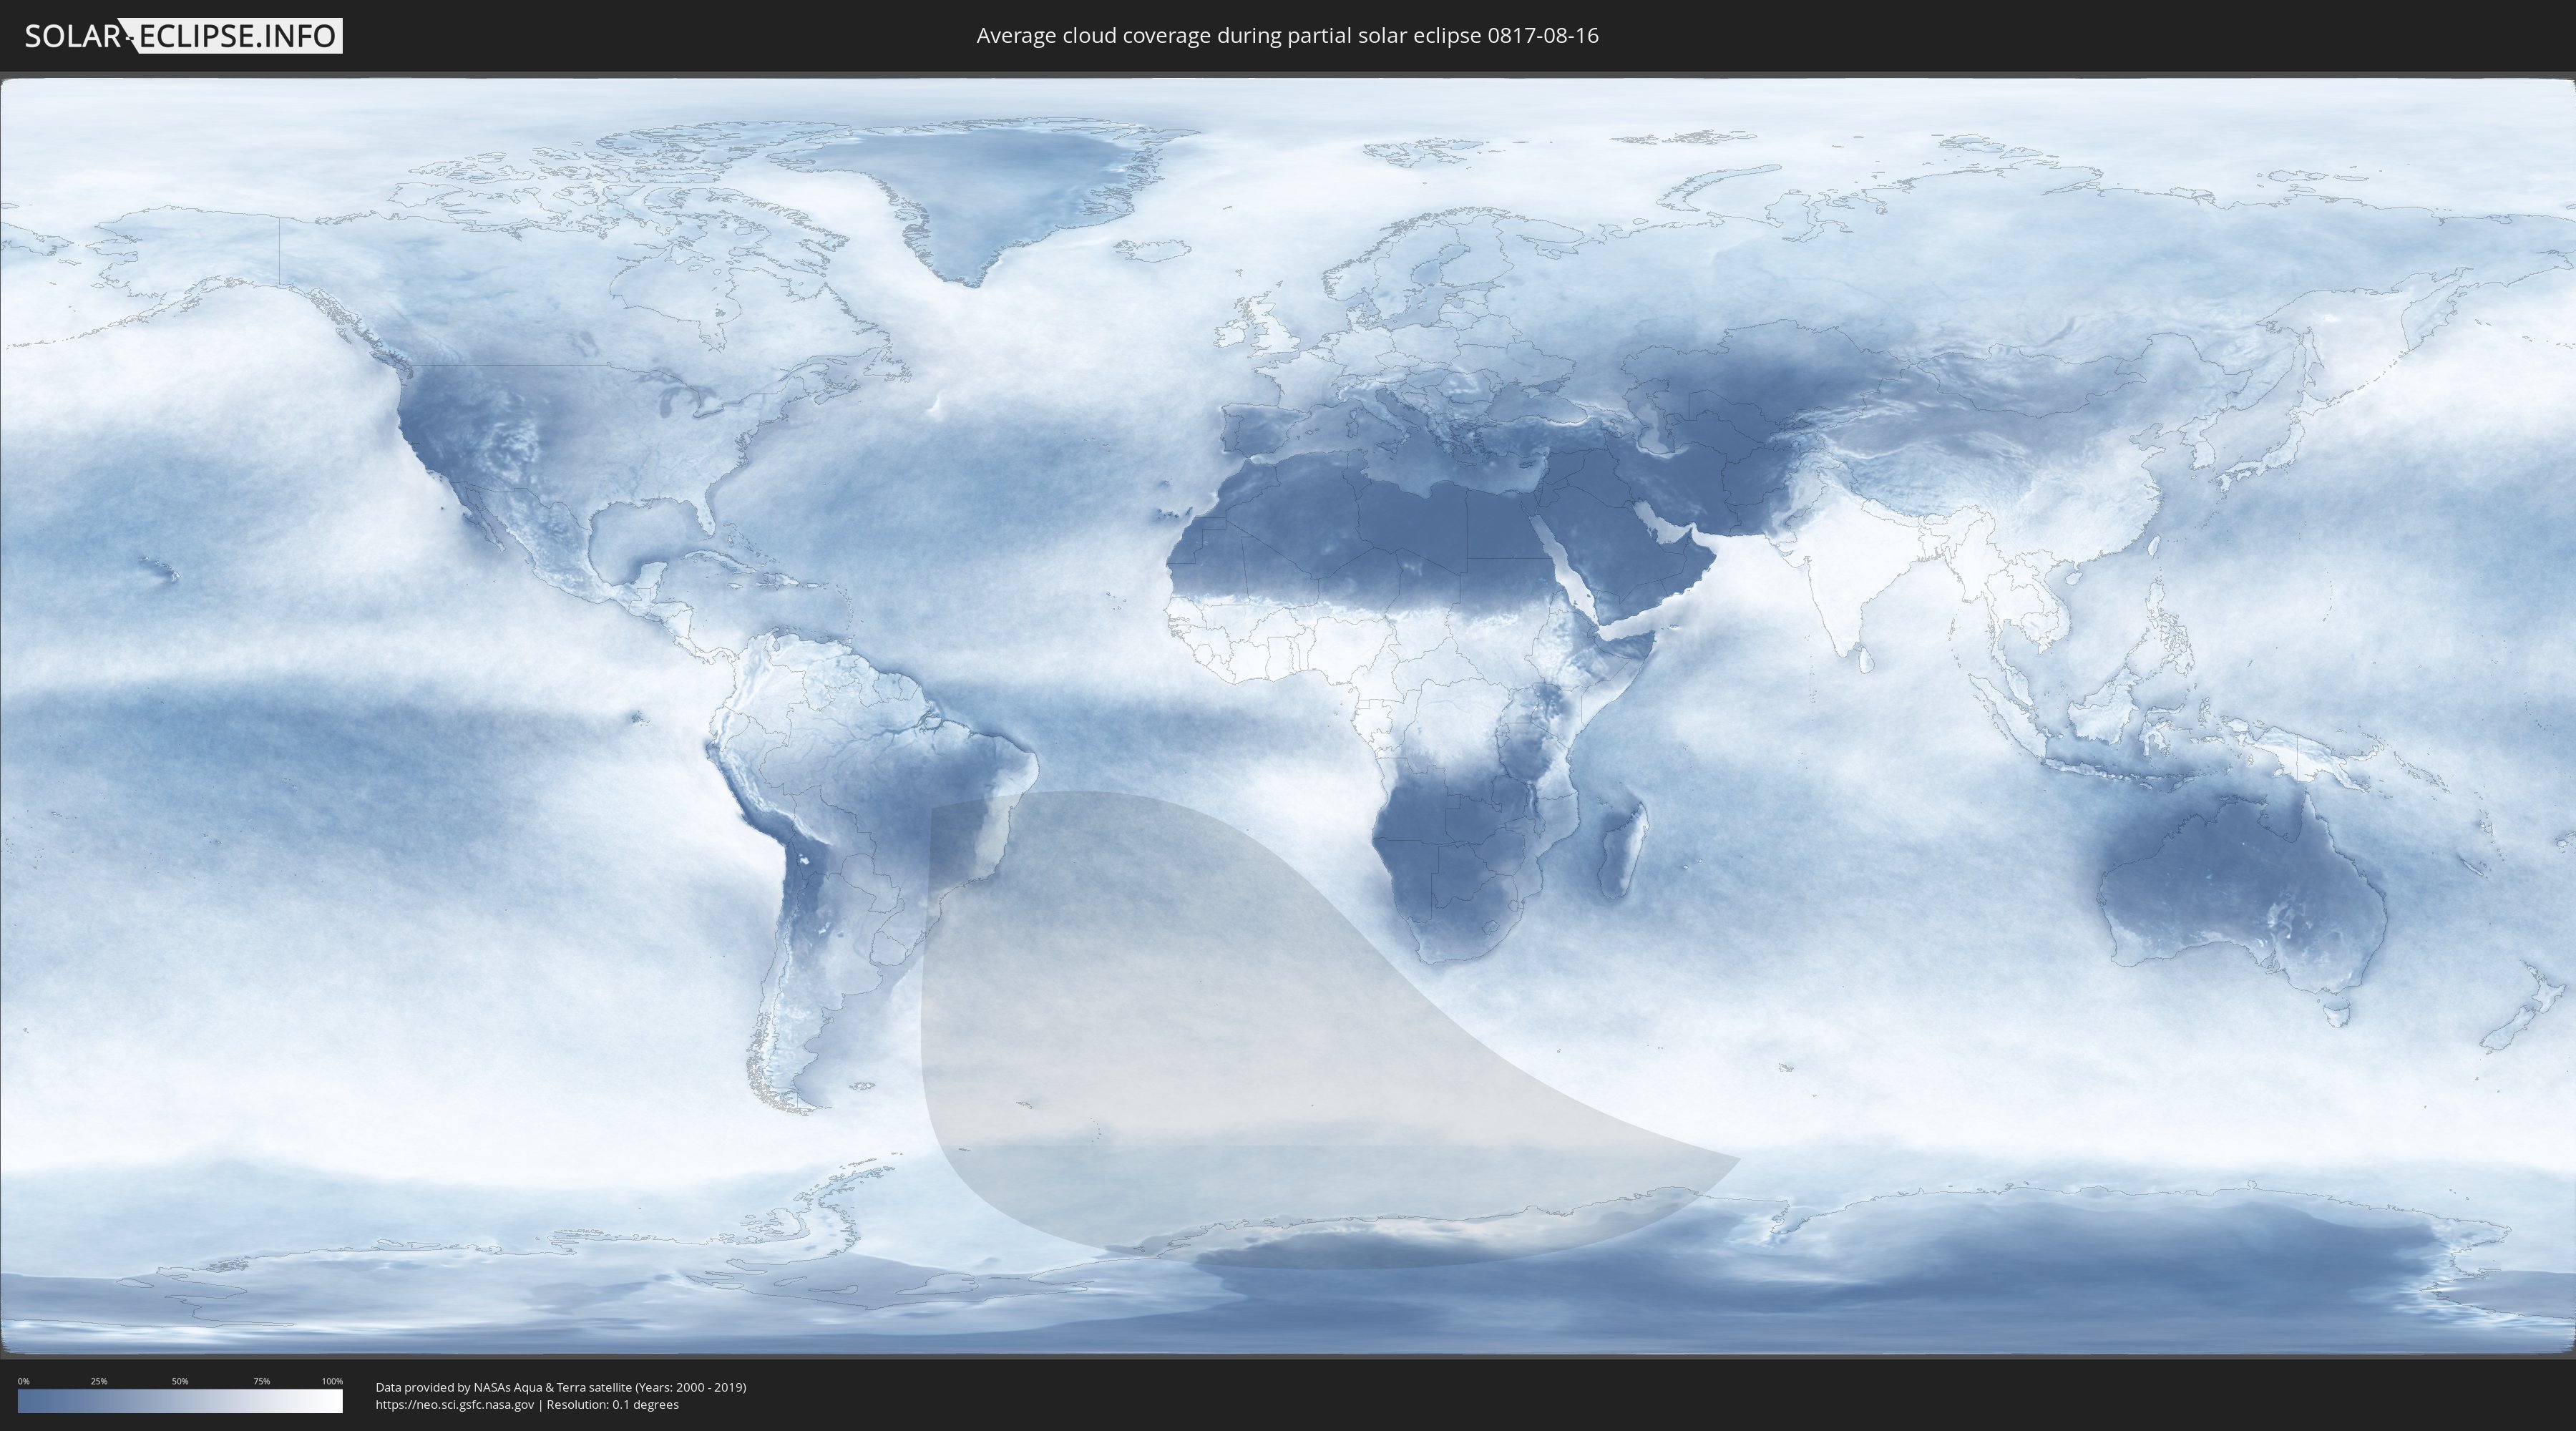Click the NASA Aqua & Terra data credit
The image size is (2576, 1431).
pyautogui.click(x=560, y=1387)
